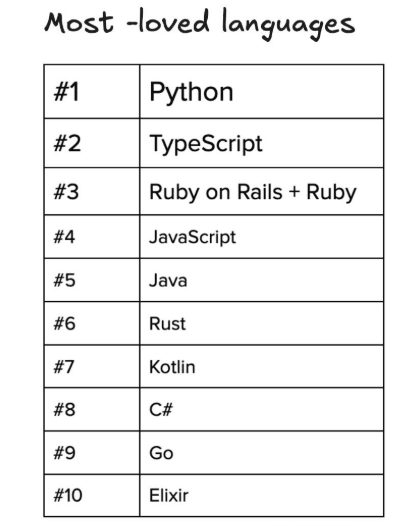
Task: Select the #3 rank cell
Action: pos(92,192)
